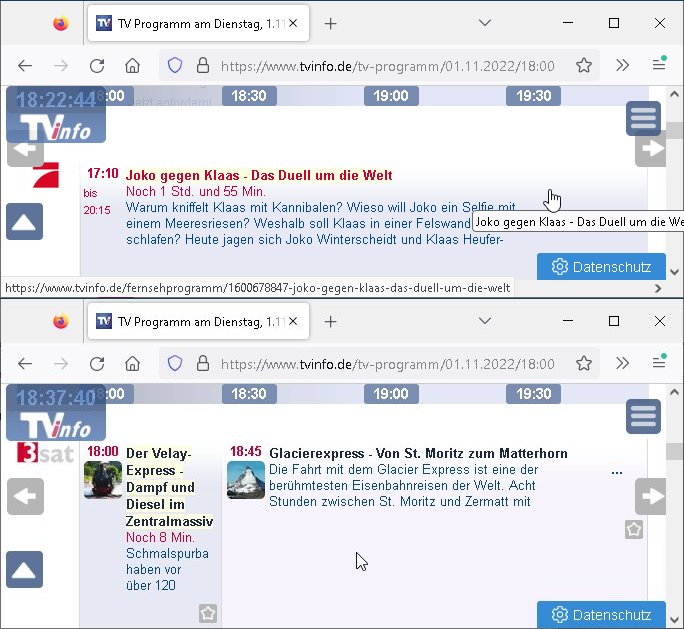Open Glacierexpress - Von St. Moritz zum Matterhorn
This screenshot has width=684, height=629.
point(418,453)
